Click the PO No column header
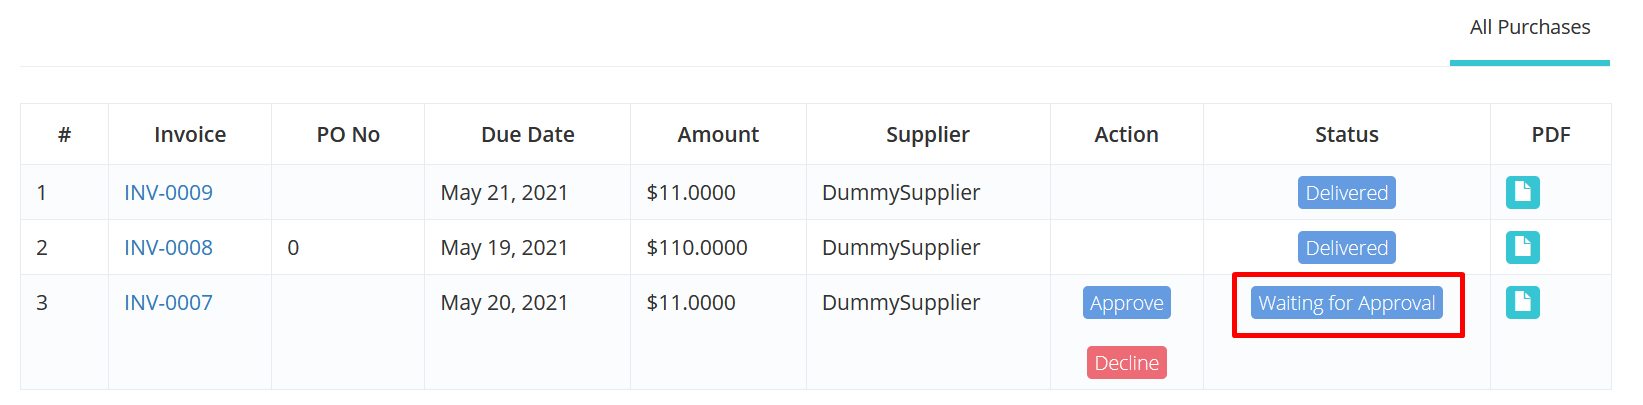1643x405 pixels. tap(348, 134)
